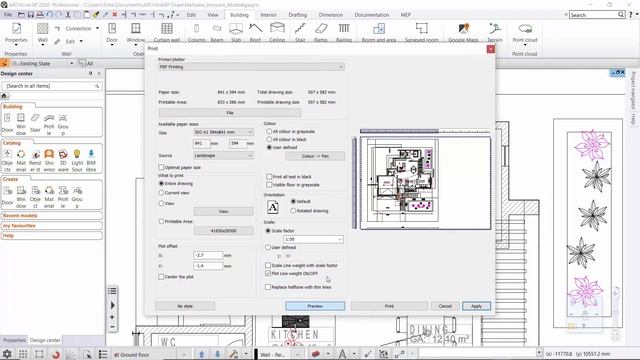Screen dimensions: 640x360
Task: Pick the Beam tool
Action: [217, 32]
